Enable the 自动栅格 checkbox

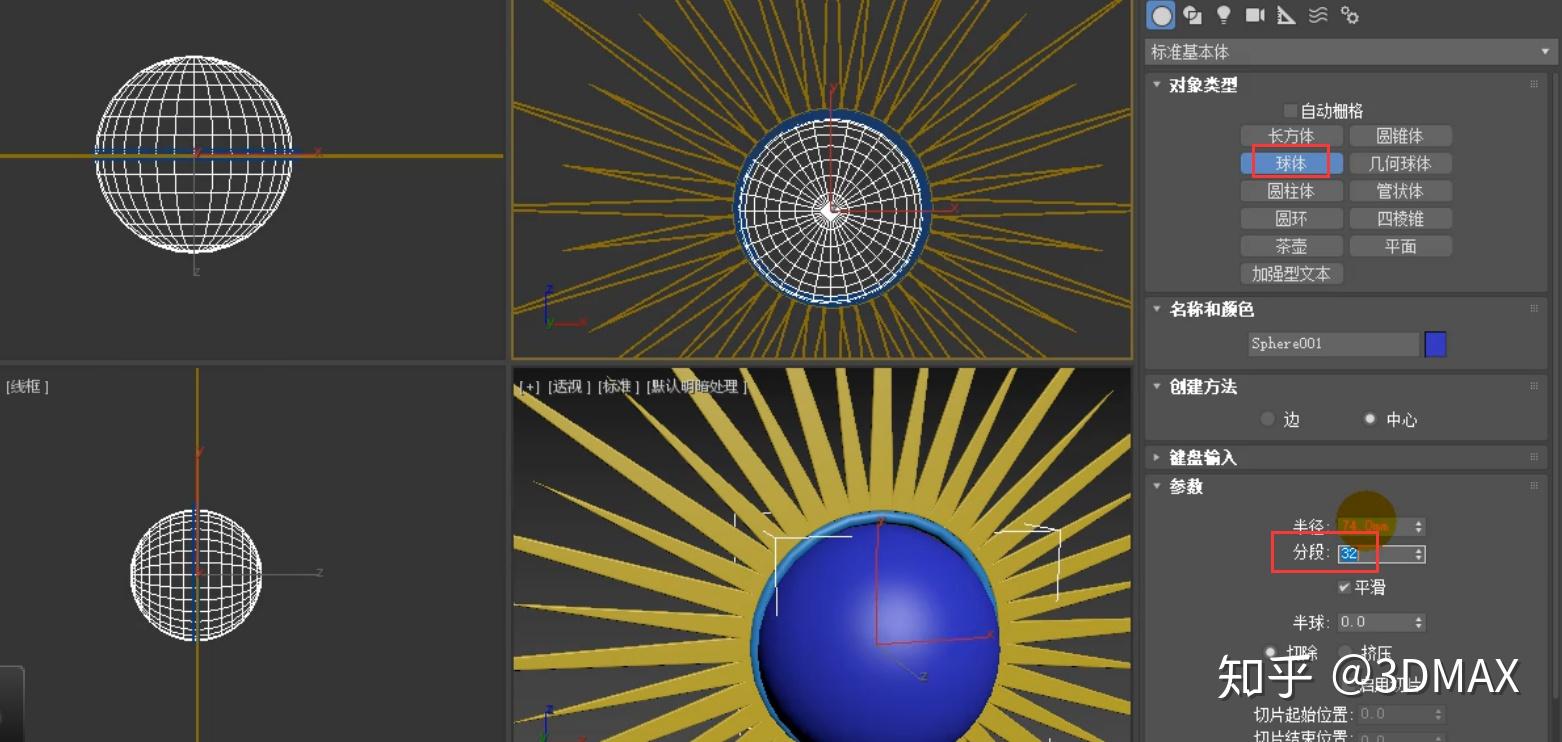[1290, 110]
